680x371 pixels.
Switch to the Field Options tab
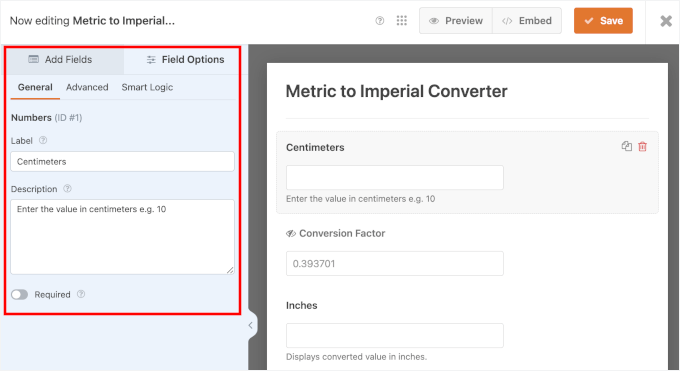pos(185,59)
